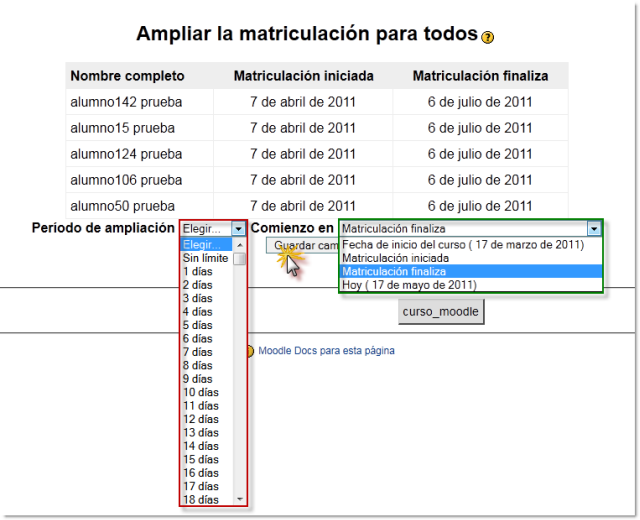This screenshot has height=520, width=640.
Task: Select 'Hoy (17 de mayo de 2011)' option
Action: 409,285
